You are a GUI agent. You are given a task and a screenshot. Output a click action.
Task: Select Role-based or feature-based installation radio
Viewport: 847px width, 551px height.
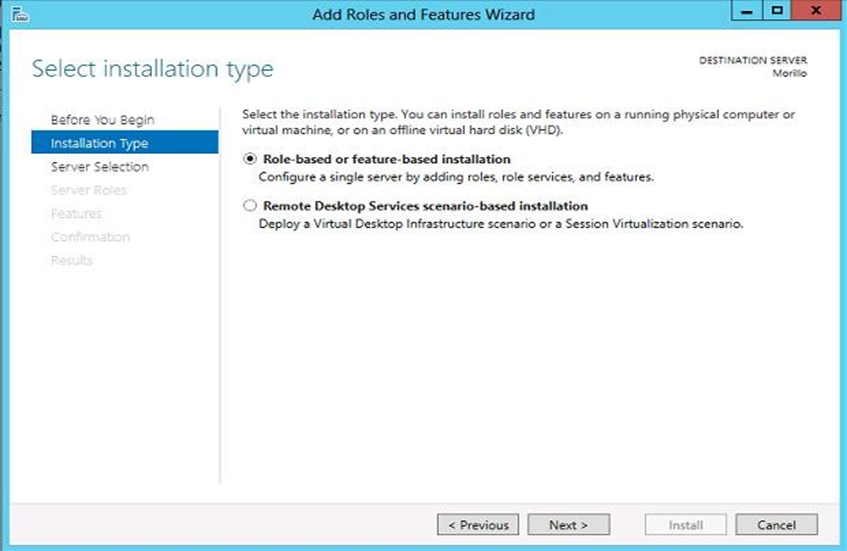pyautogui.click(x=250, y=160)
